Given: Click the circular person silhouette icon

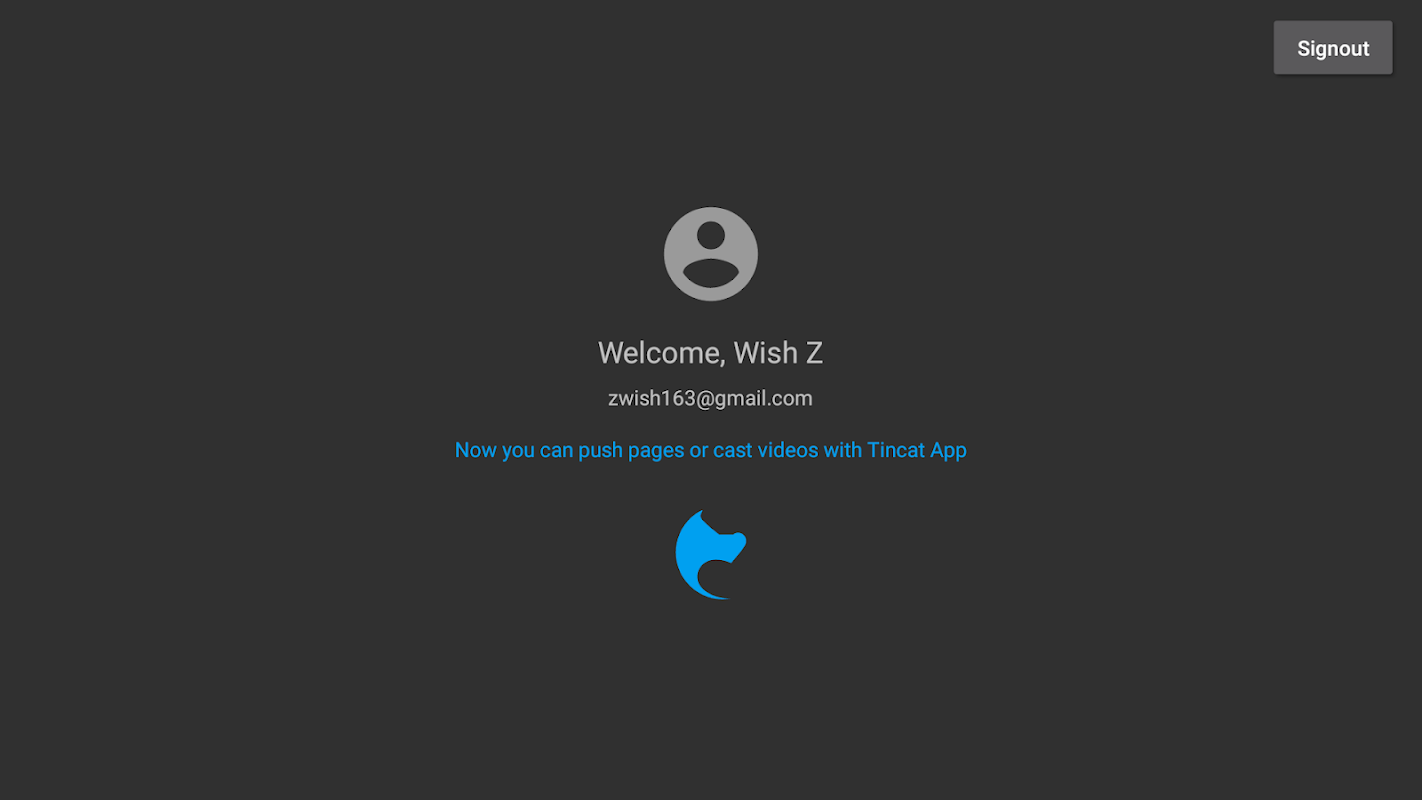Looking at the screenshot, I should click(x=711, y=254).
